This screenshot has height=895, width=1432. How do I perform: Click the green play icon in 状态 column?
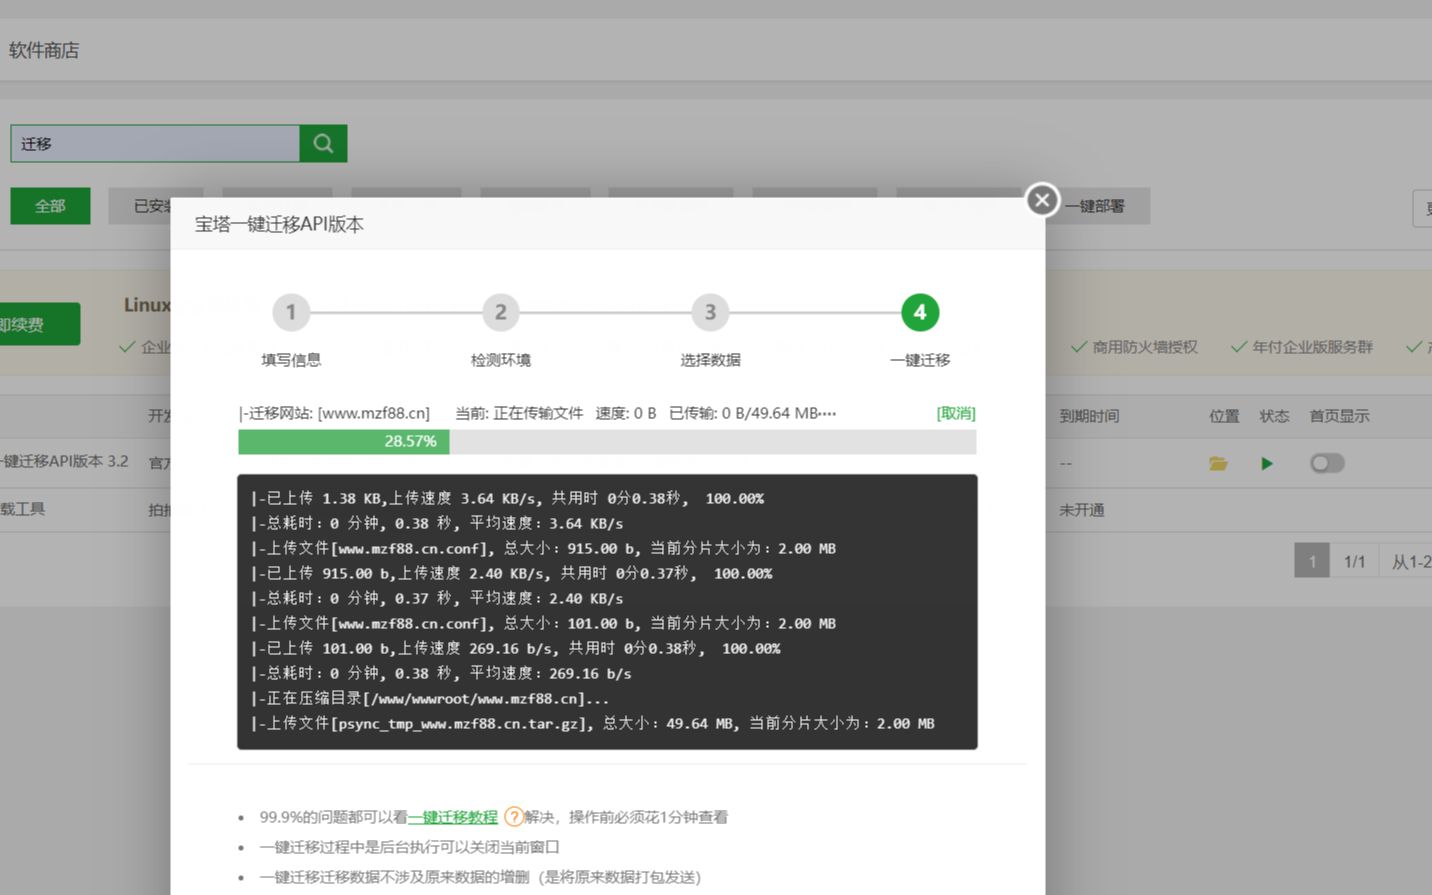pos(1267,462)
